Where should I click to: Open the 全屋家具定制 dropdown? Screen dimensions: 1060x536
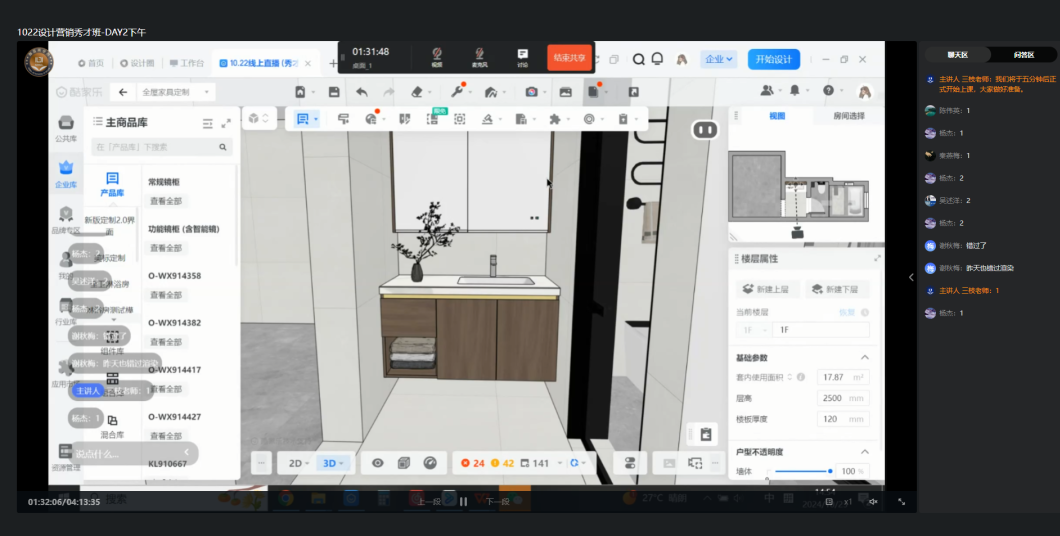coord(177,92)
